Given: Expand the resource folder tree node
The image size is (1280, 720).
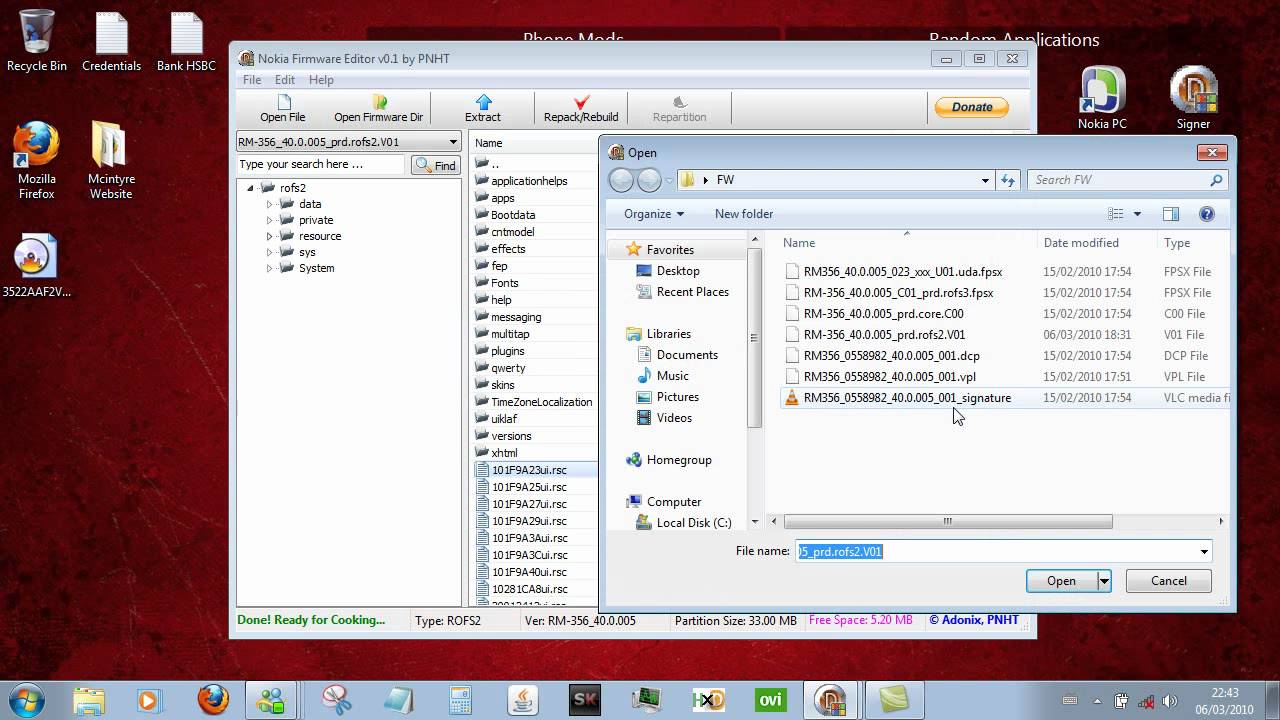Looking at the screenshot, I should (x=269, y=236).
